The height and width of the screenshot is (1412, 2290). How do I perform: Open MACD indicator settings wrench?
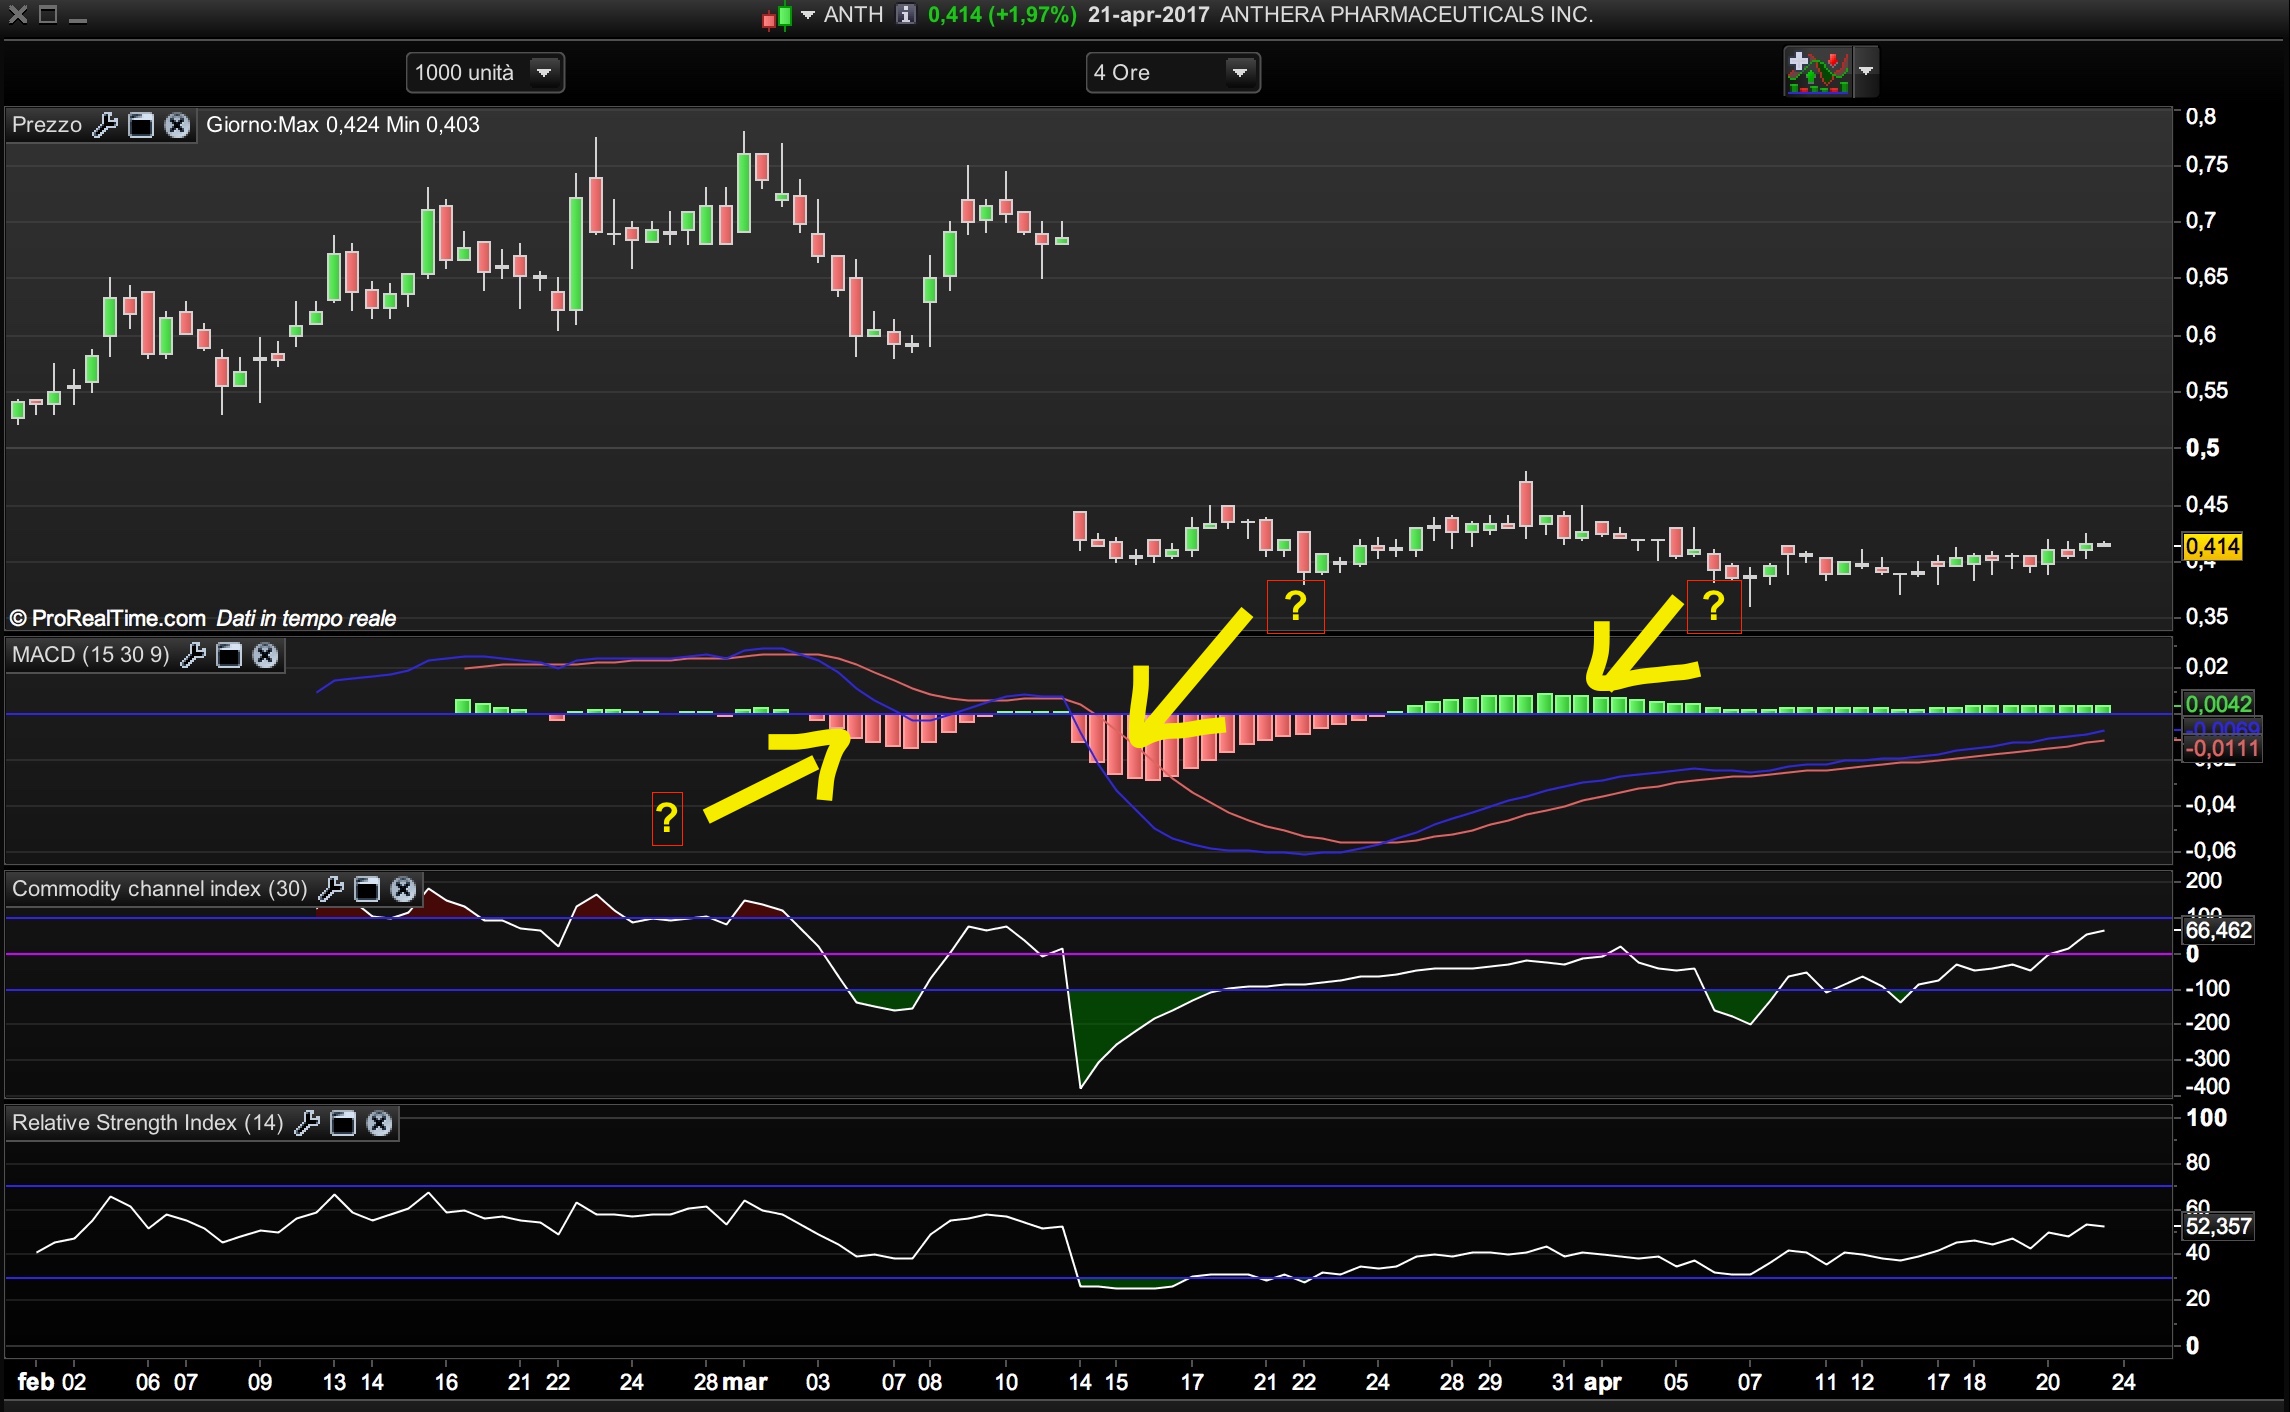(193, 655)
